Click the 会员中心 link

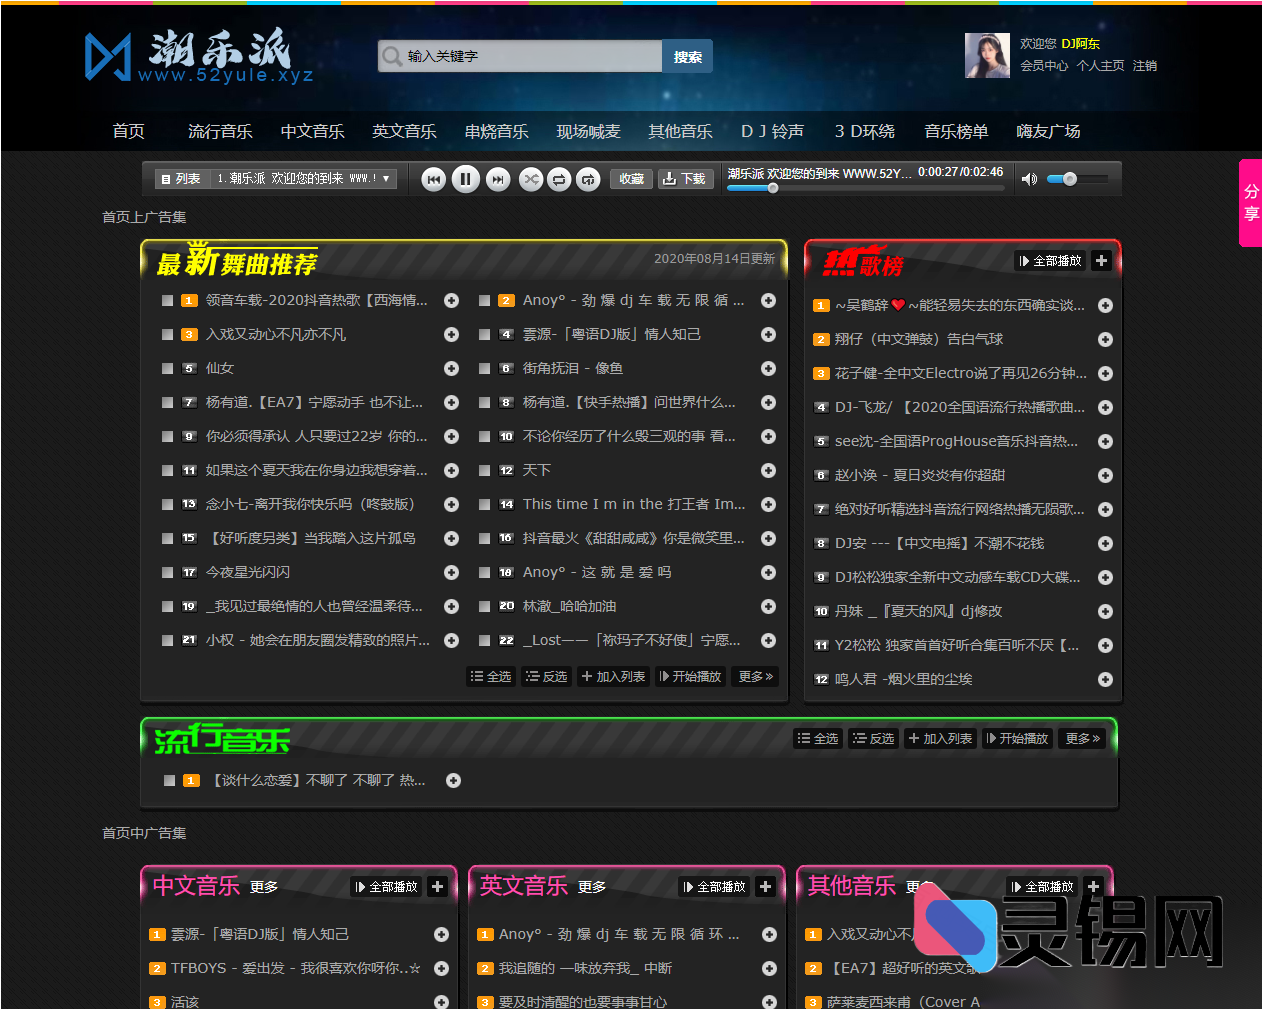[x=1044, y=66]
